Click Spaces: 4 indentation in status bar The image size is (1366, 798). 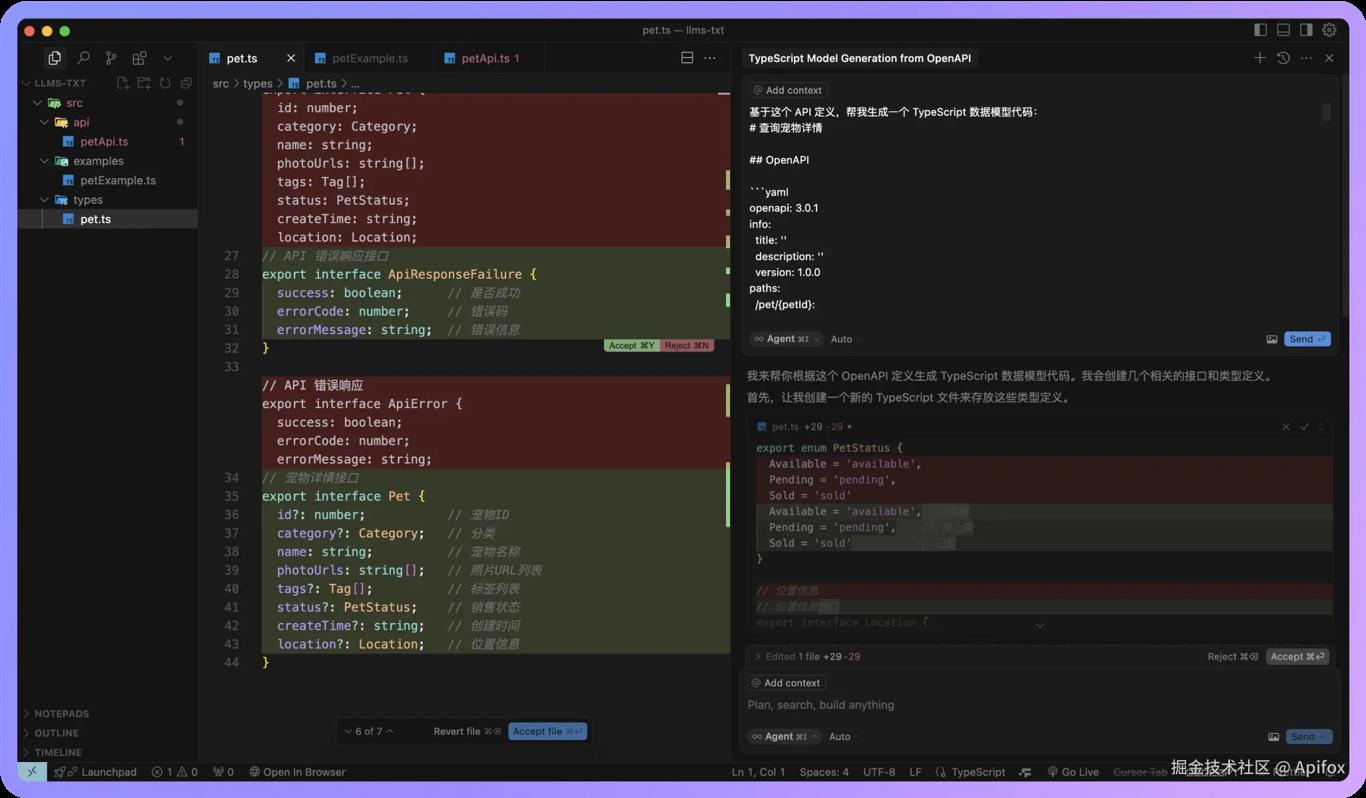(x=824, y=772)
